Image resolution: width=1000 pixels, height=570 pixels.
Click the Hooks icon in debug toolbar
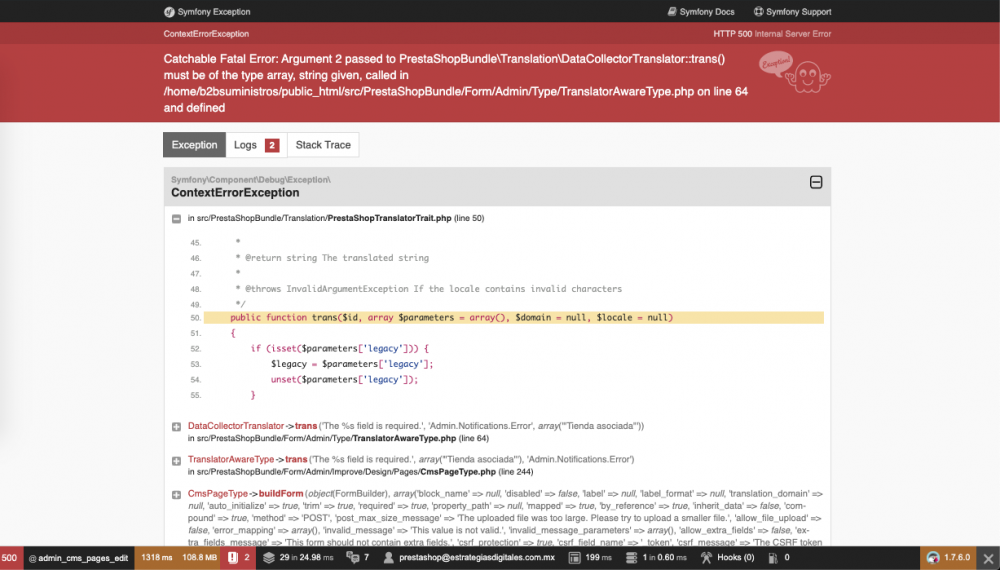[x=706, y=557]
